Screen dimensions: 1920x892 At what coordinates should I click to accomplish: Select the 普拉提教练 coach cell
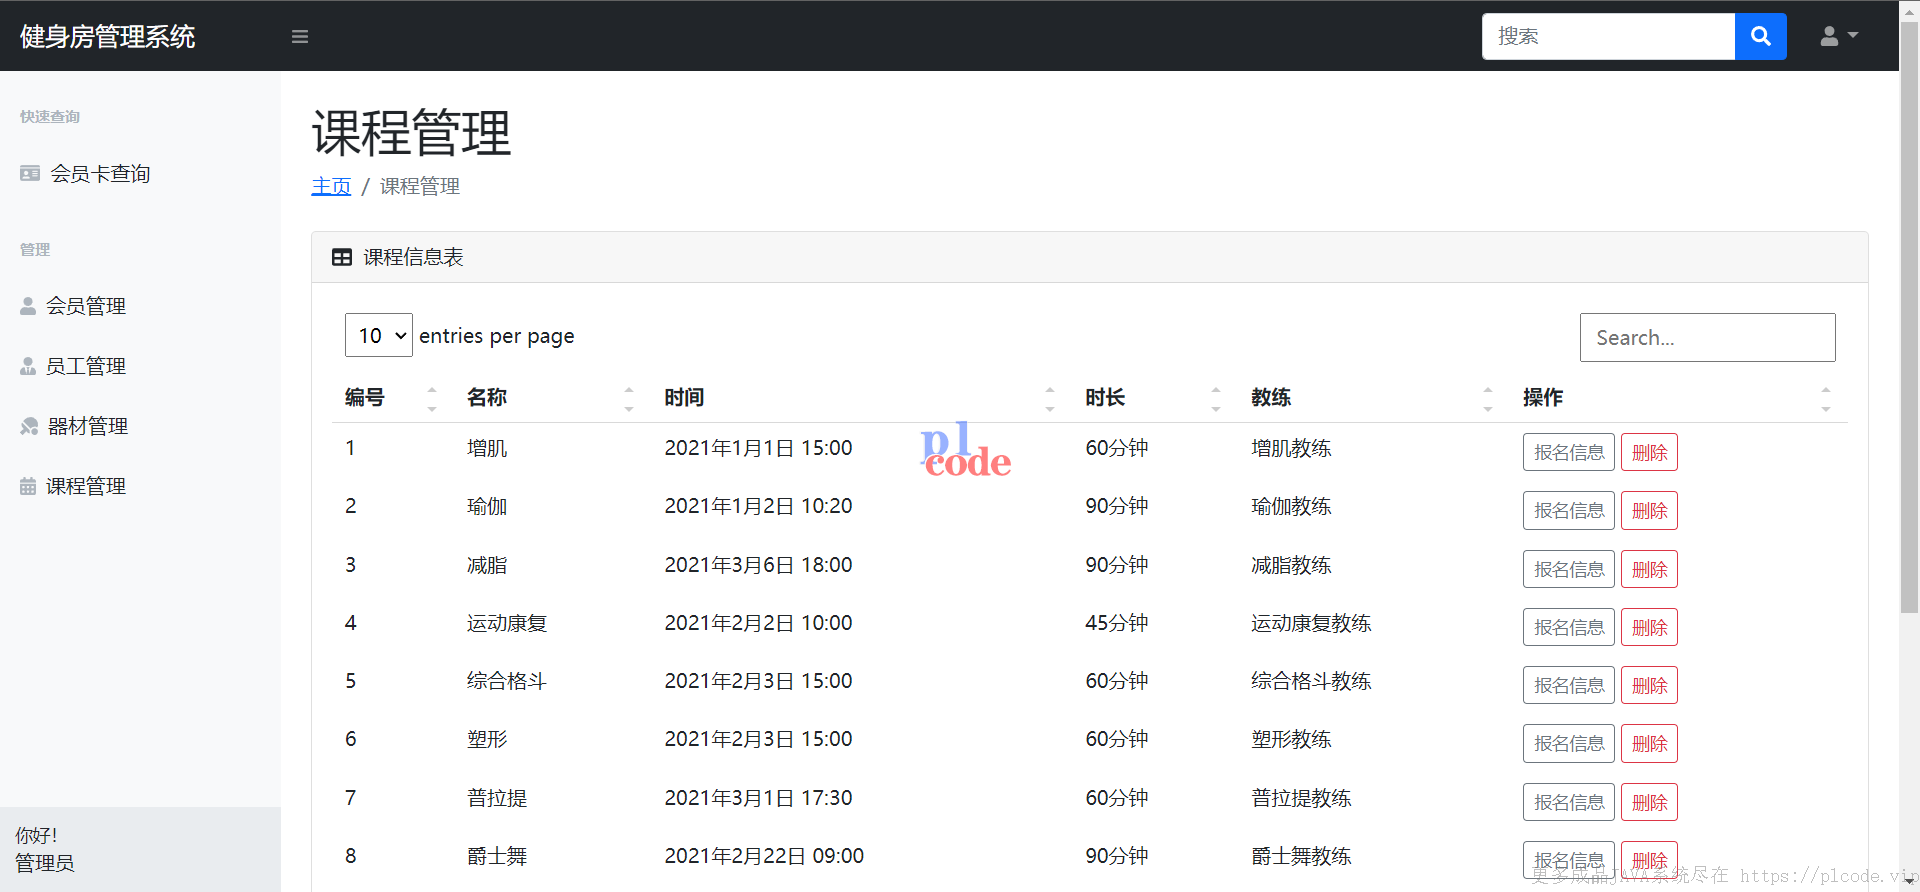pos(1301,798)
